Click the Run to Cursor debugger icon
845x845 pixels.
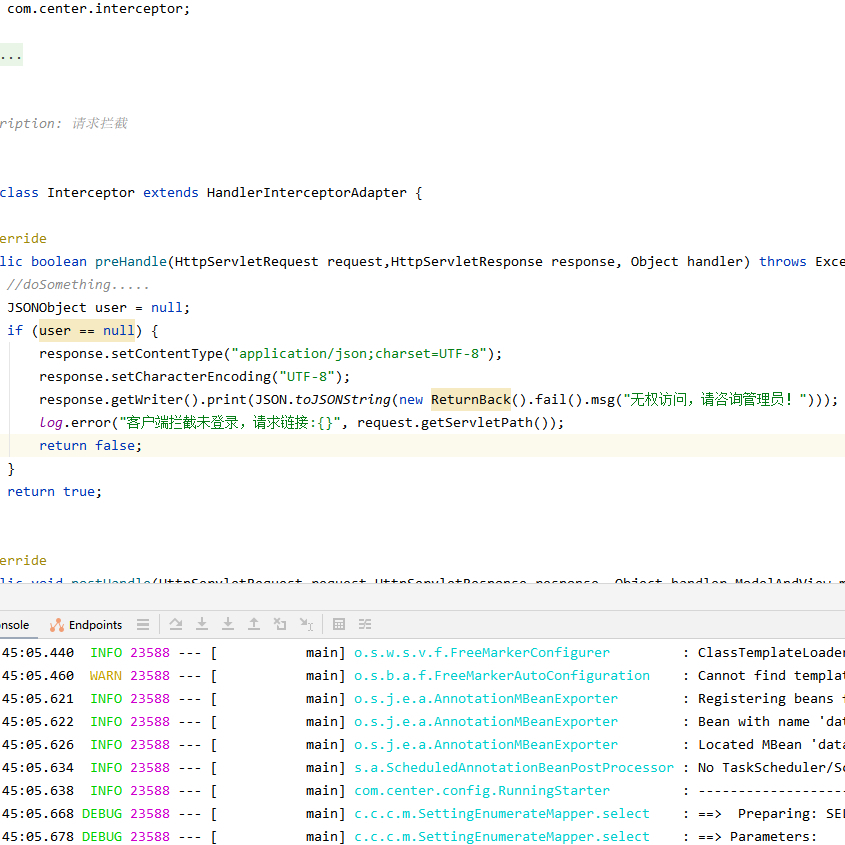coord(306,625)
